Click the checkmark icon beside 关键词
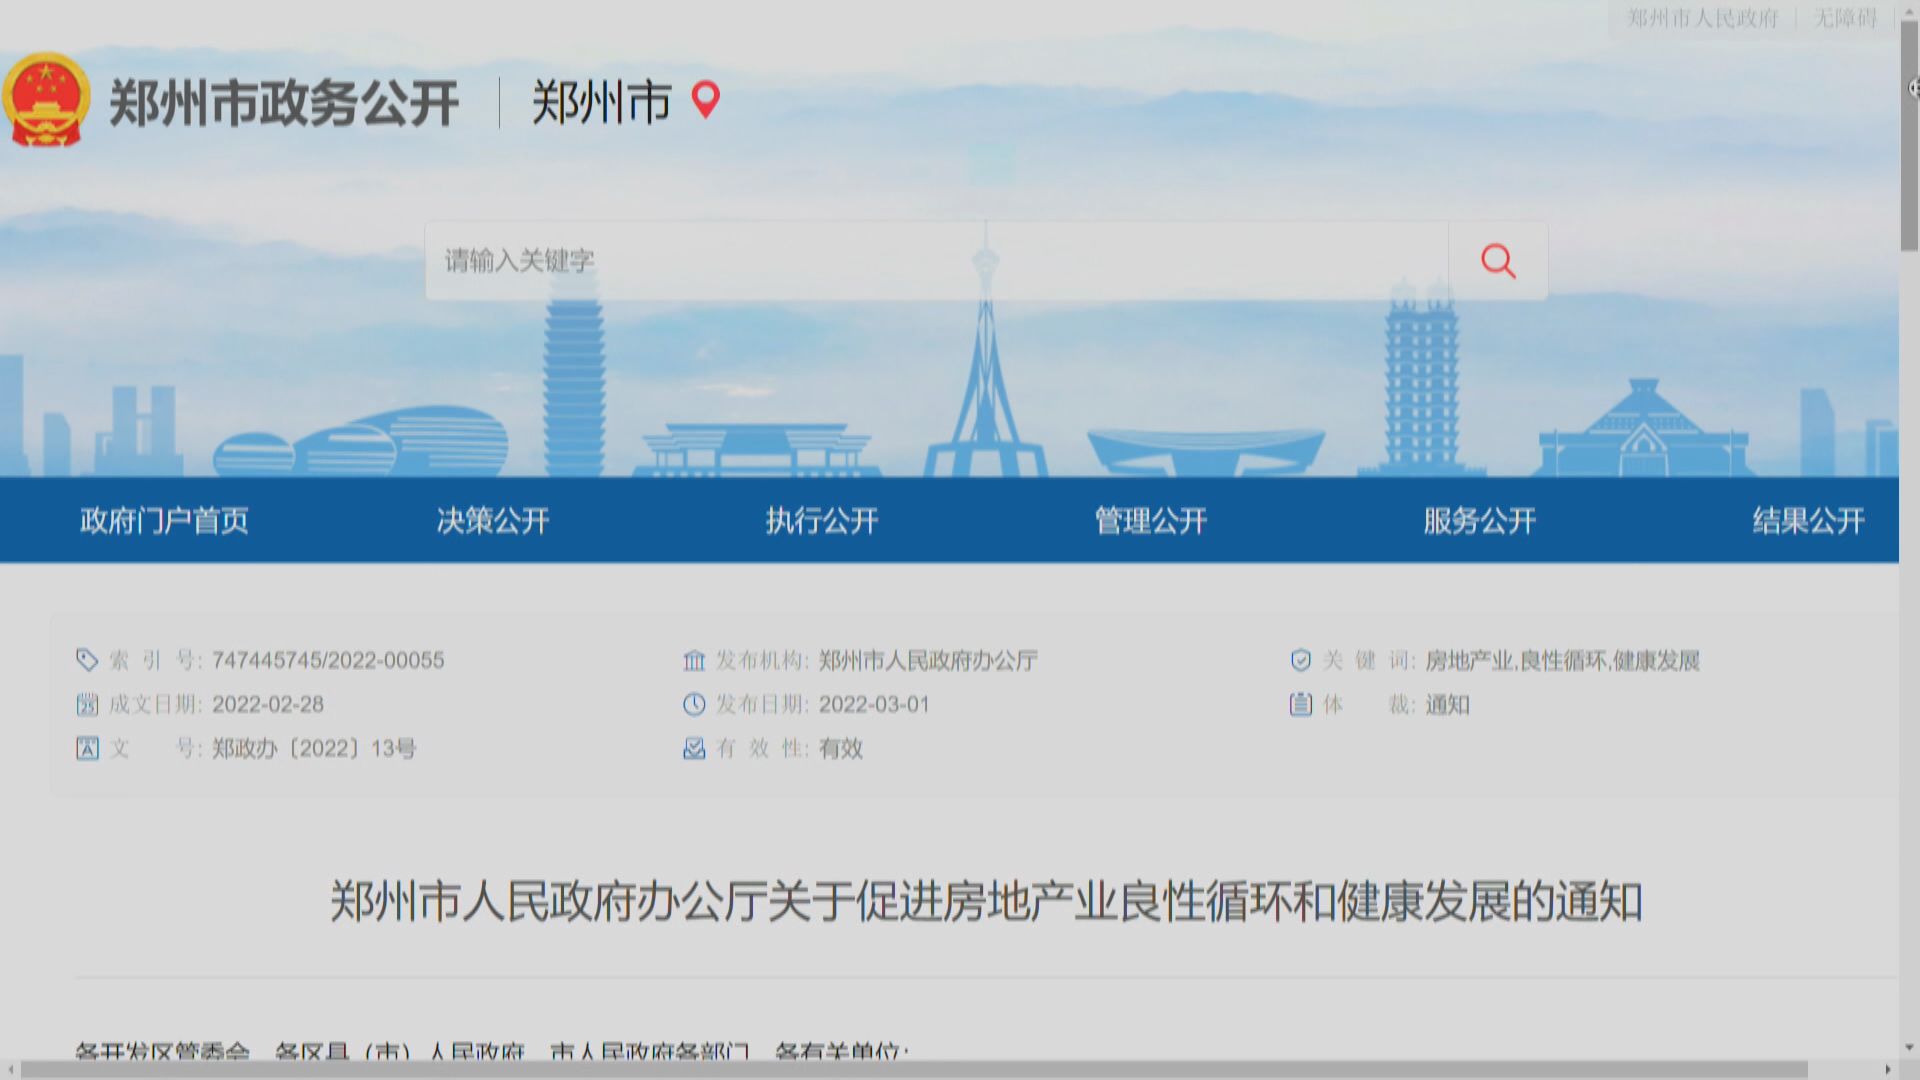The image size is (1920, 1080). (1299, 660)
